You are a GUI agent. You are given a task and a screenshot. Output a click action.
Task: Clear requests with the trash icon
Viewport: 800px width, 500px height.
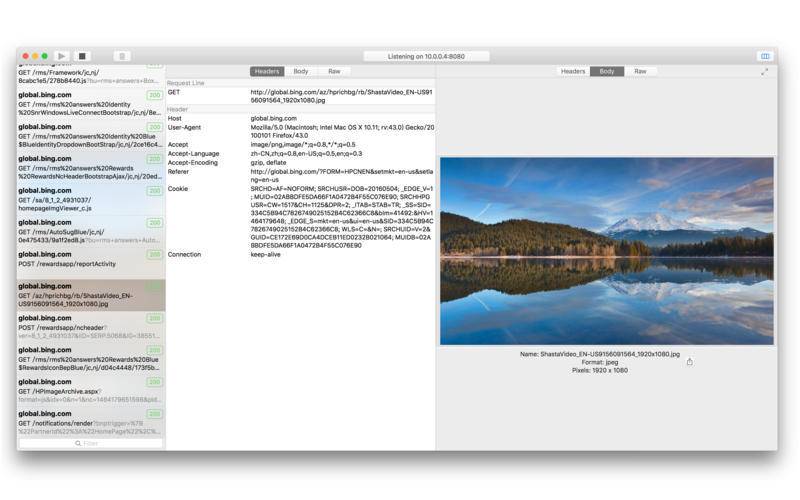[x=122, y=56]
